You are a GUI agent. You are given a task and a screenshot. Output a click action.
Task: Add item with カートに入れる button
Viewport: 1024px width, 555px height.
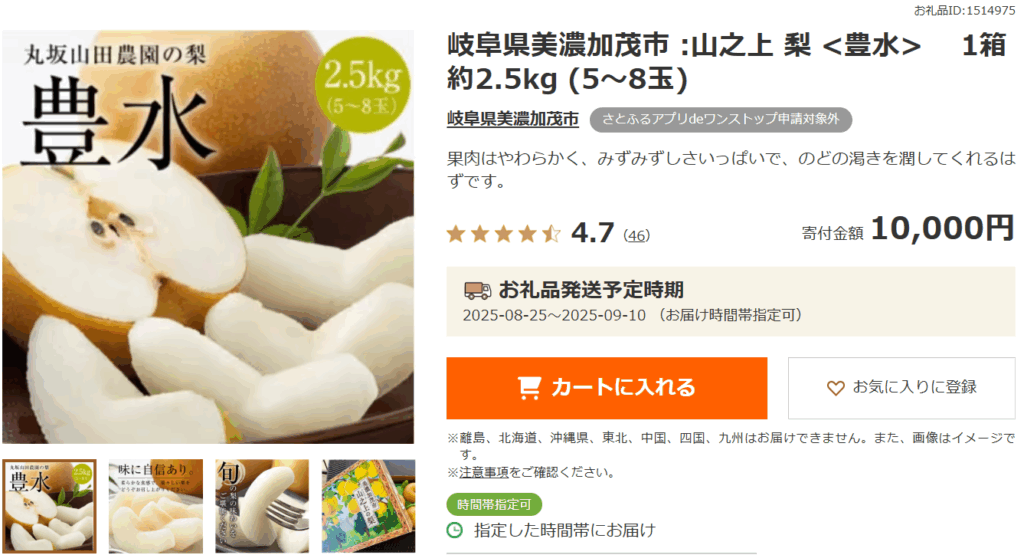tap(607, 388)
